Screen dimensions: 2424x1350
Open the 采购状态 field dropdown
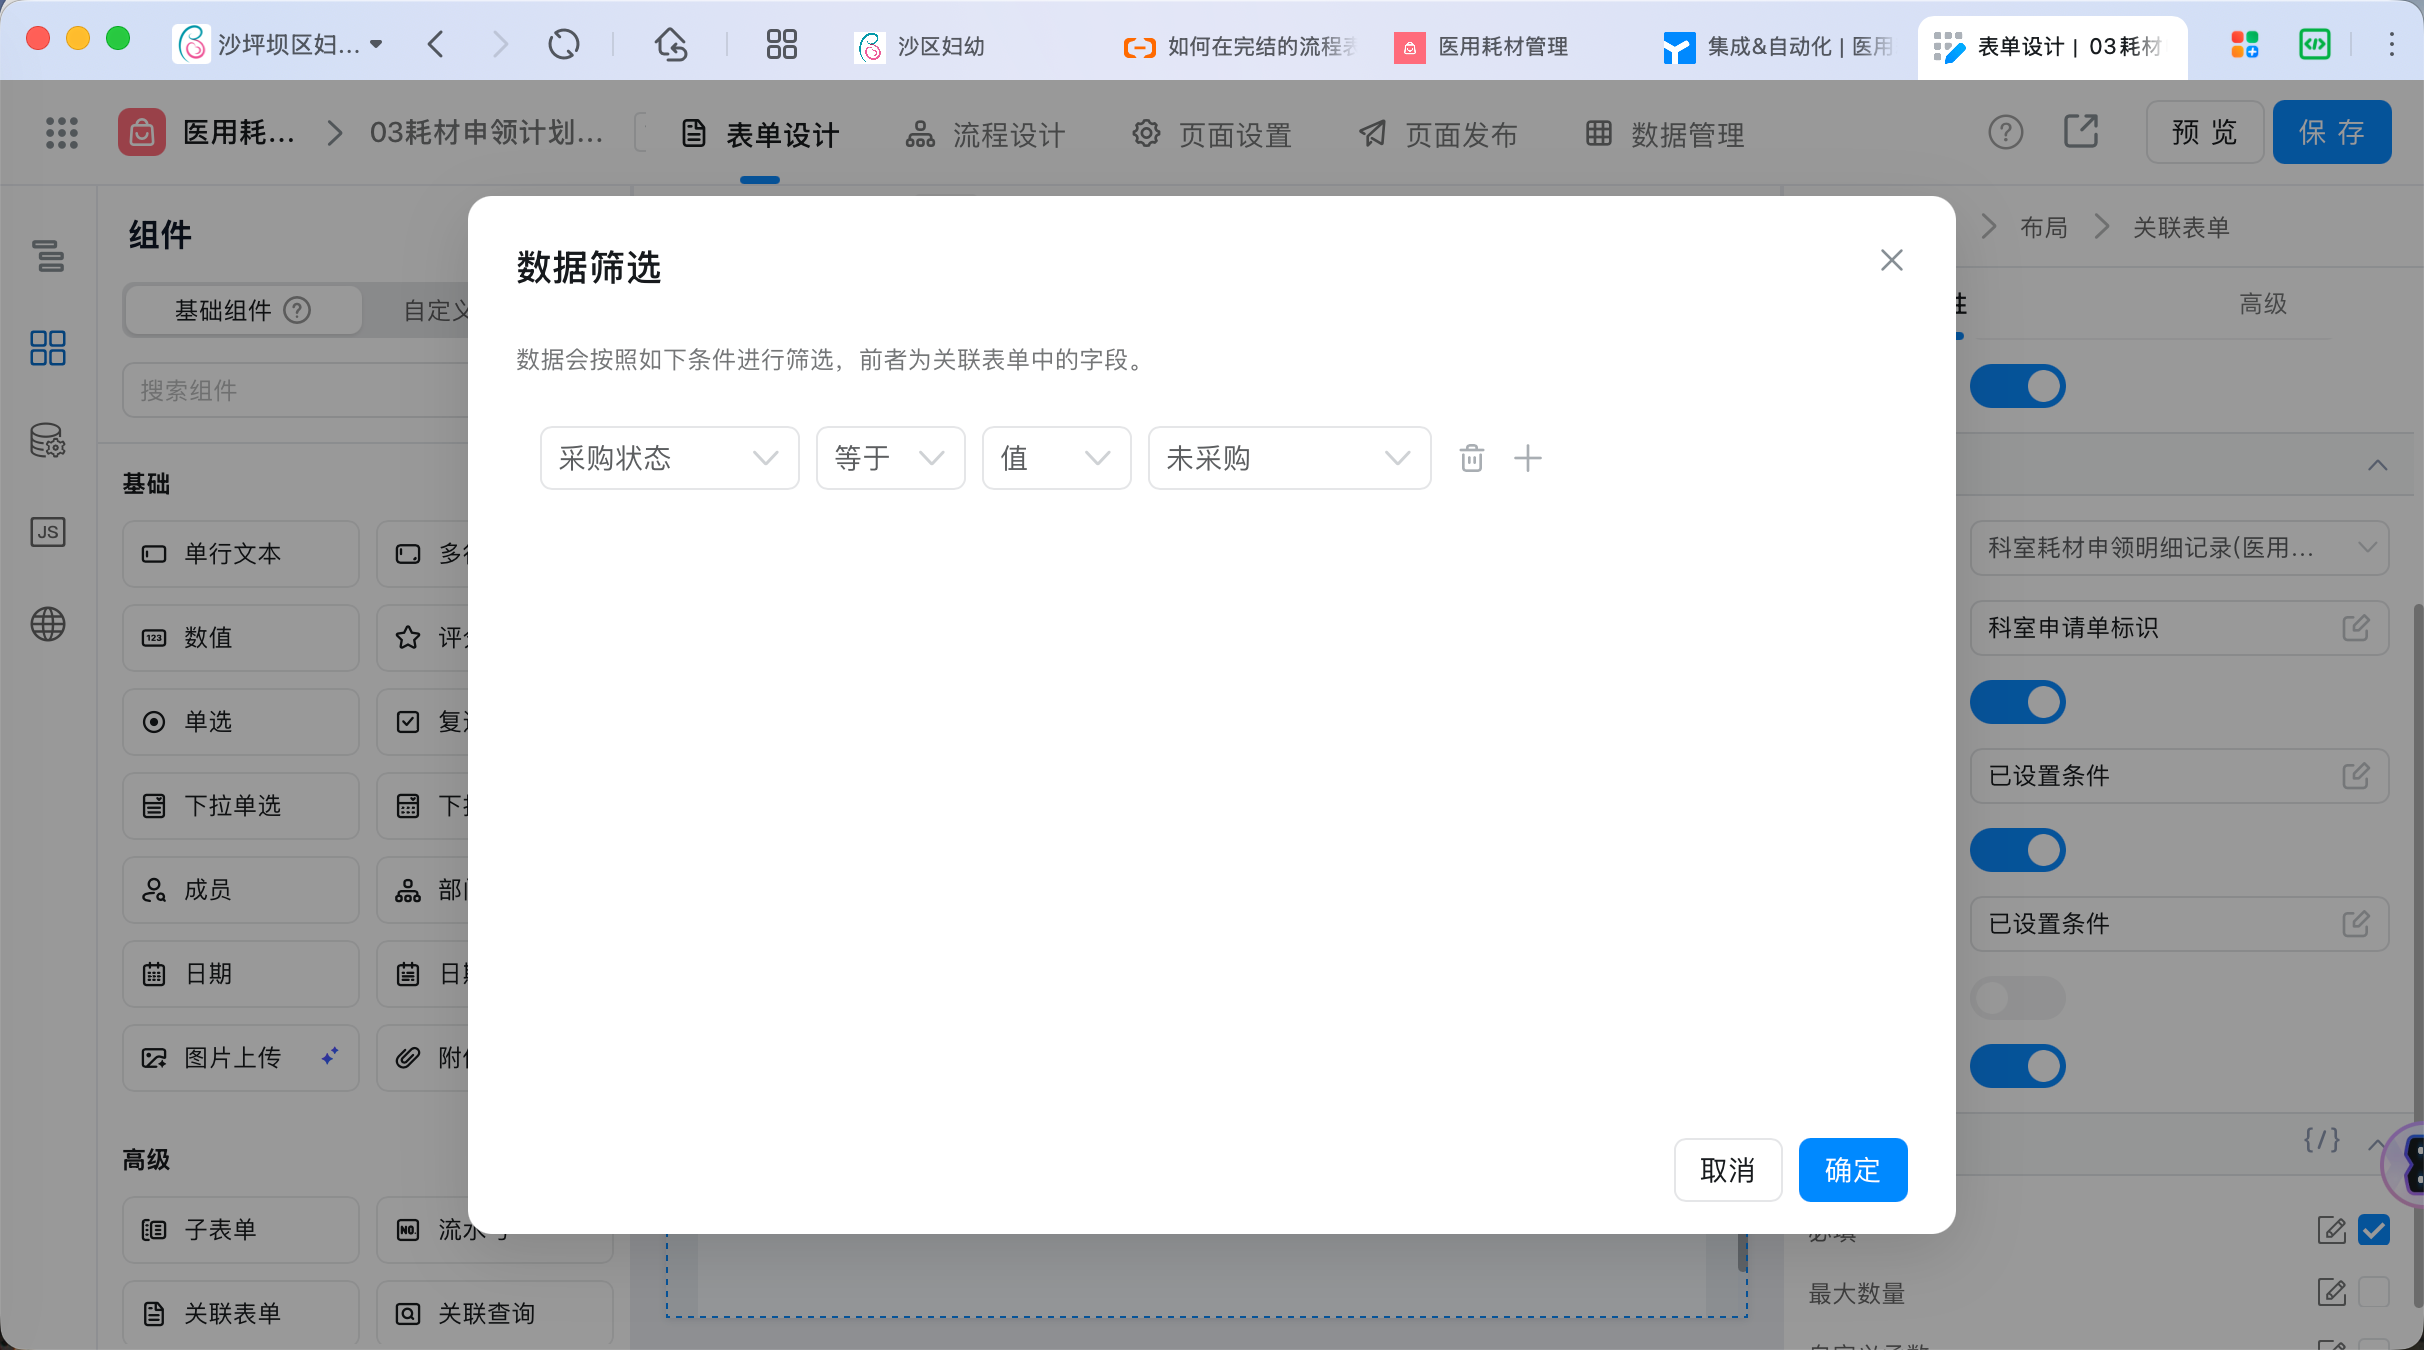pyautogui.click(x=669, y=458)
